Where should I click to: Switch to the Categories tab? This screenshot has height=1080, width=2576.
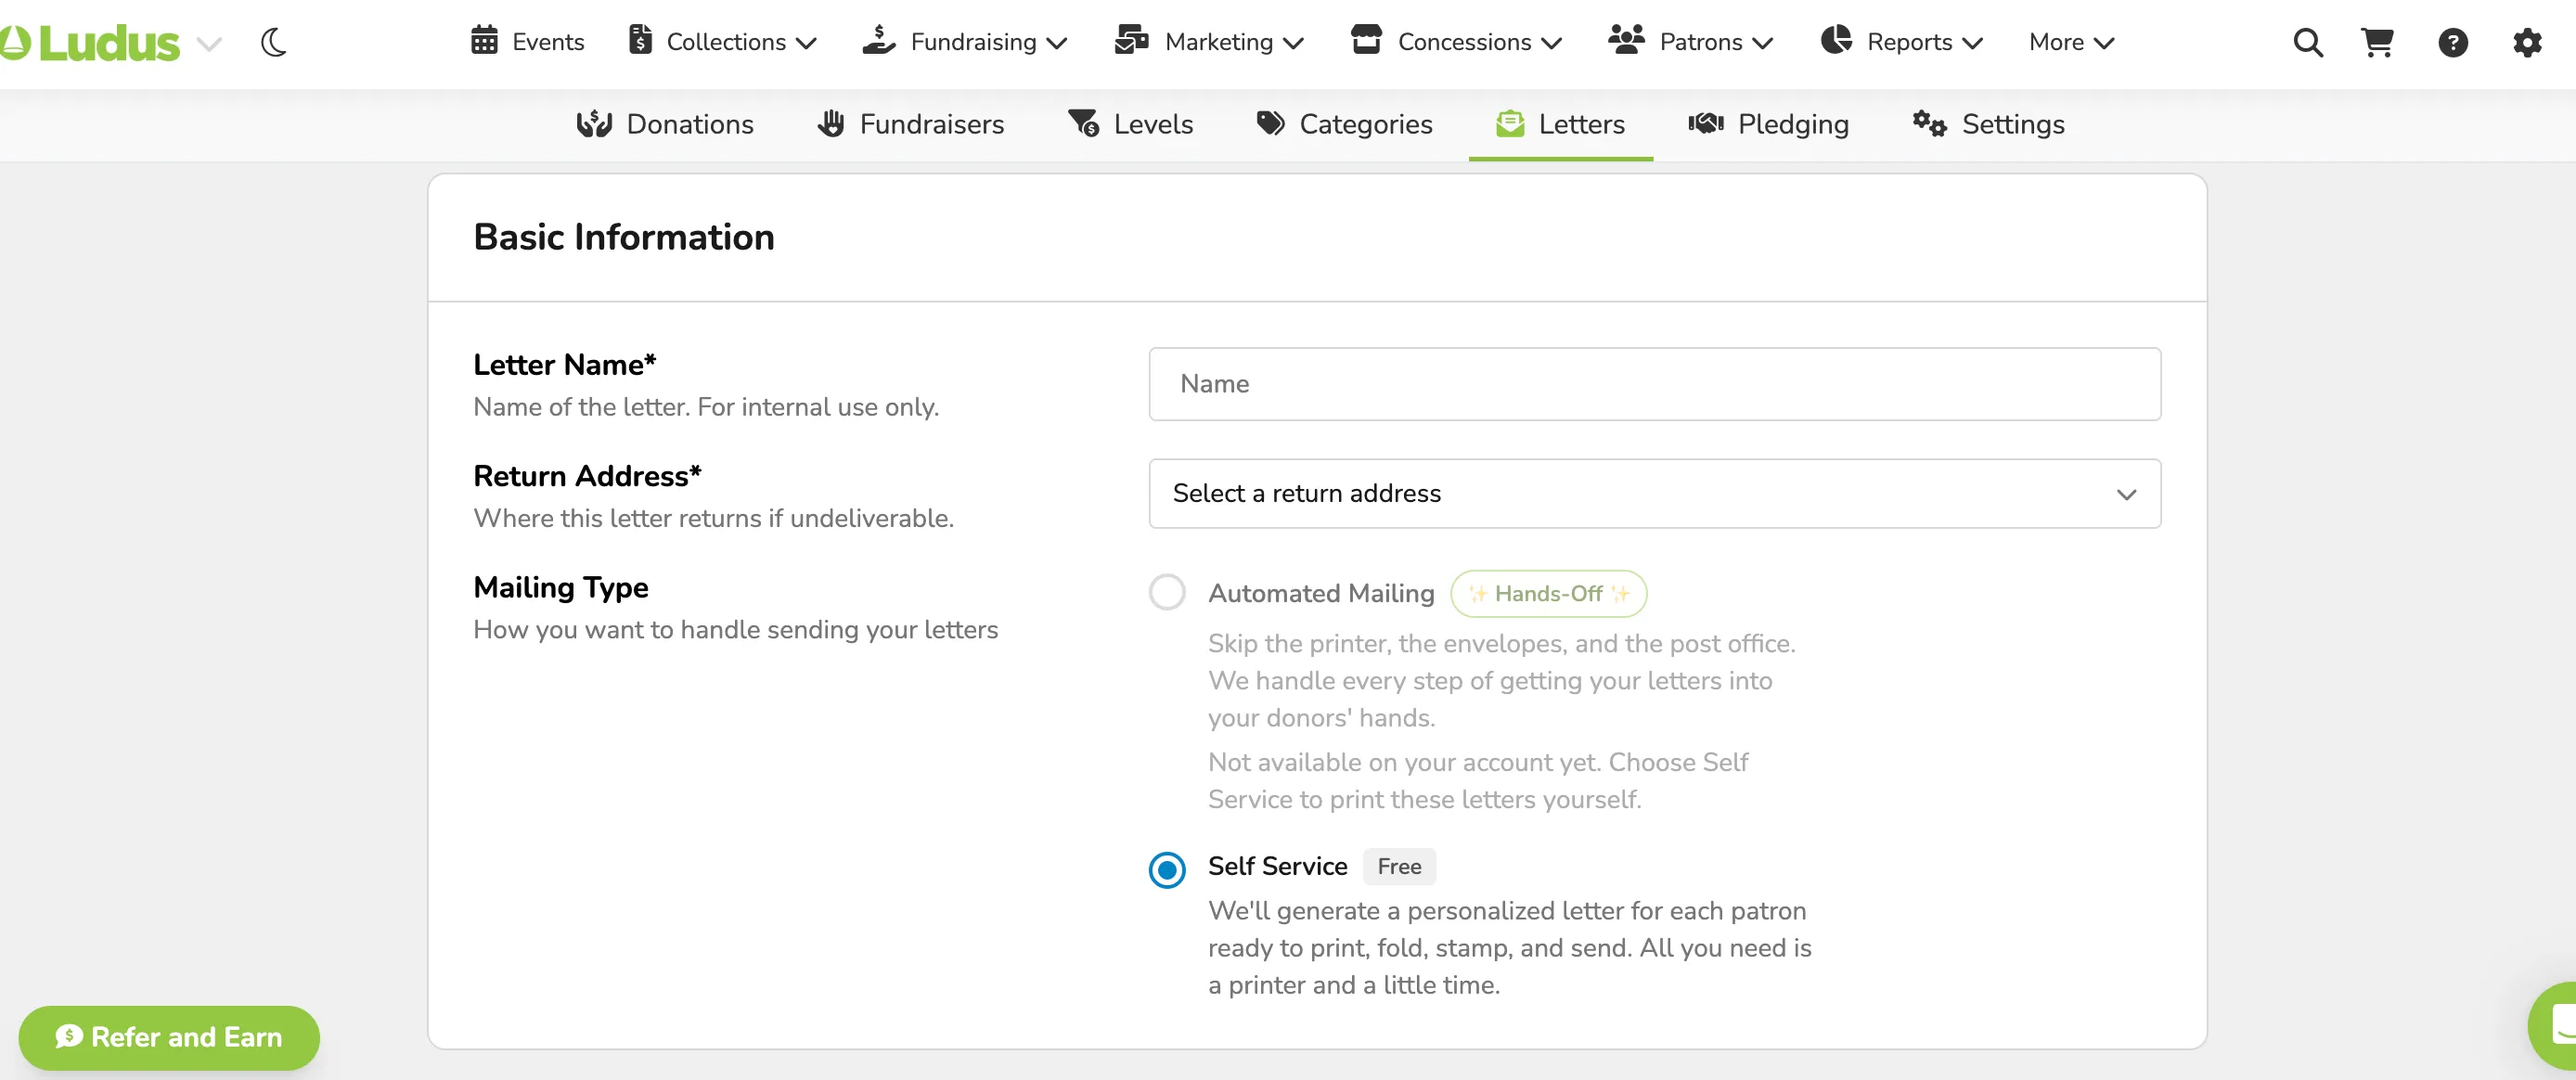tap(1344, 124)
